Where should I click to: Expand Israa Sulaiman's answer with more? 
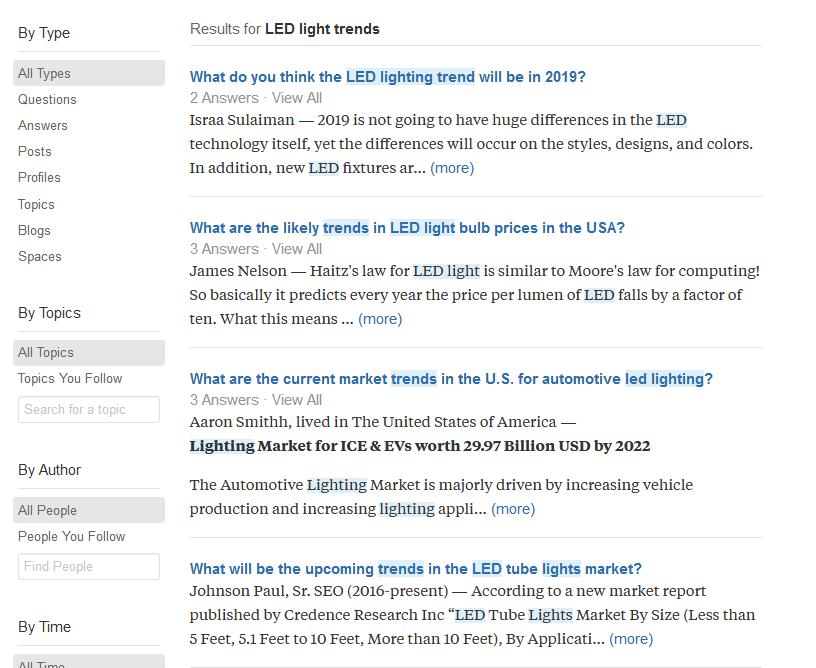pyautogui.click(x=452, y=168)
